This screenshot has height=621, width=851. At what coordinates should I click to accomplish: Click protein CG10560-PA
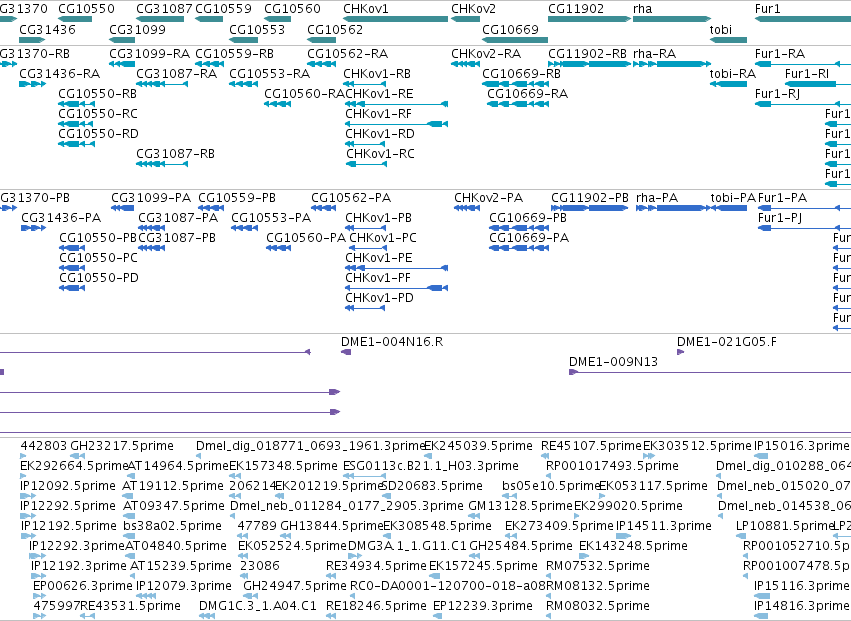[278, 248]
